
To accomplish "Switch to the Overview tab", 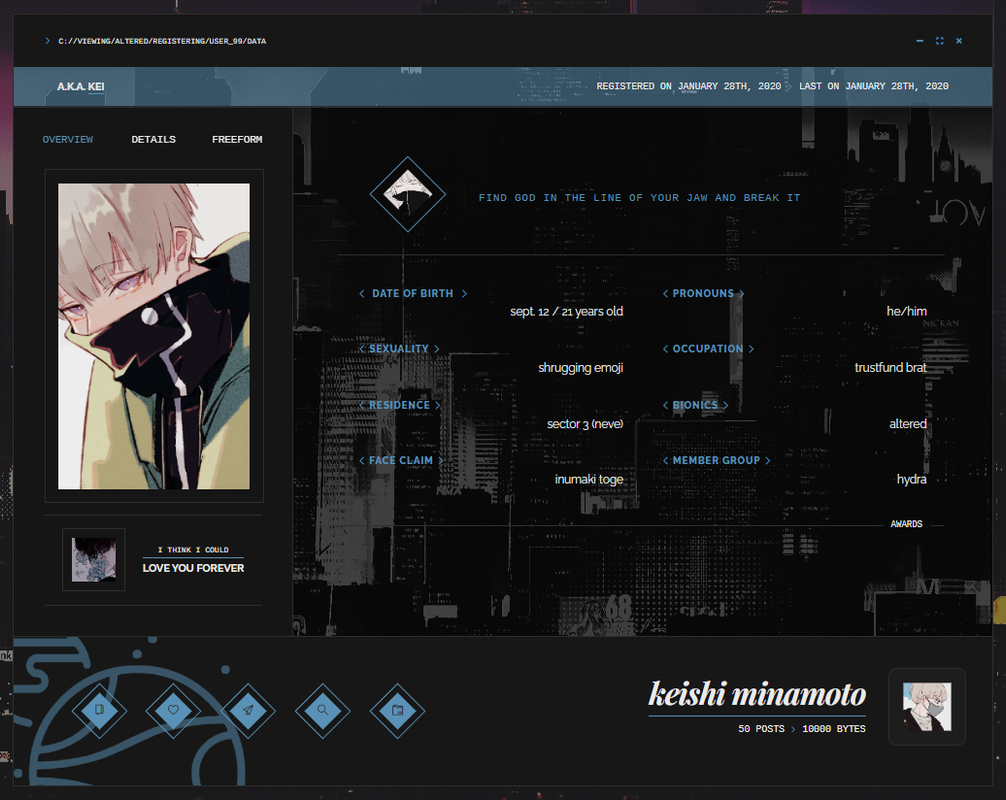I will [x=68, y=139].
